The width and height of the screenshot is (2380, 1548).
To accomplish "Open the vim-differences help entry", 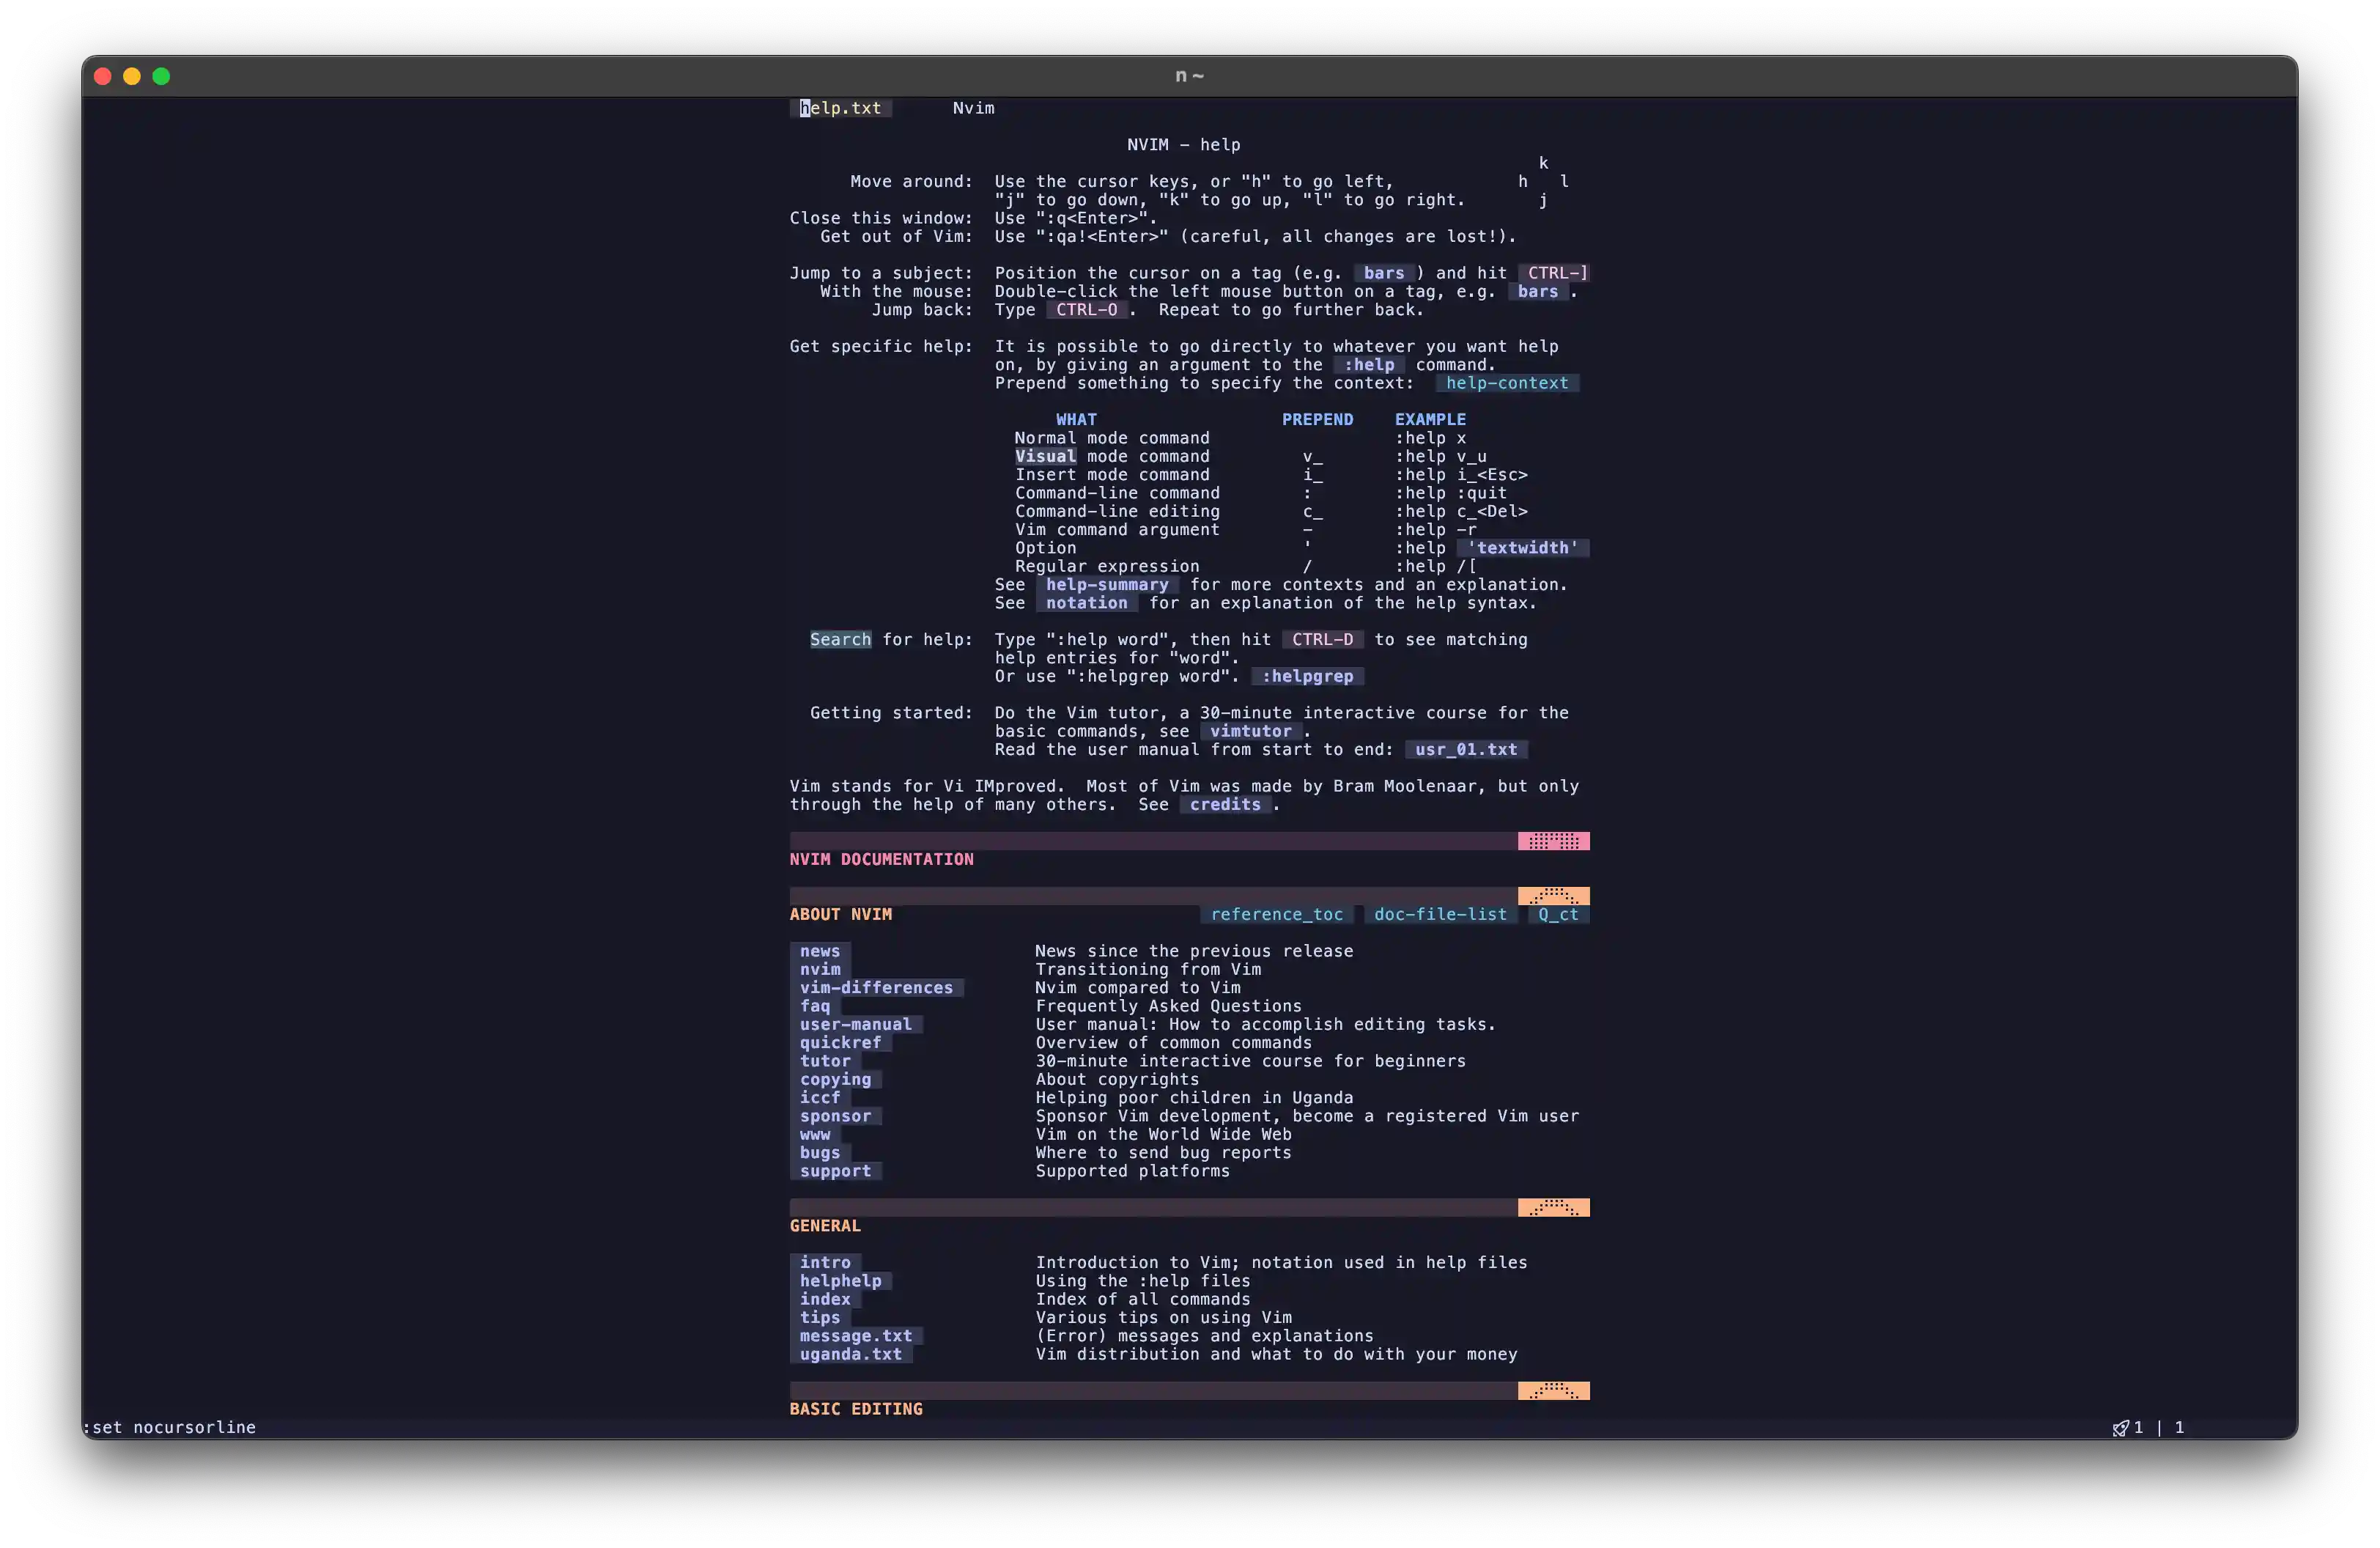I will (876, 988).
